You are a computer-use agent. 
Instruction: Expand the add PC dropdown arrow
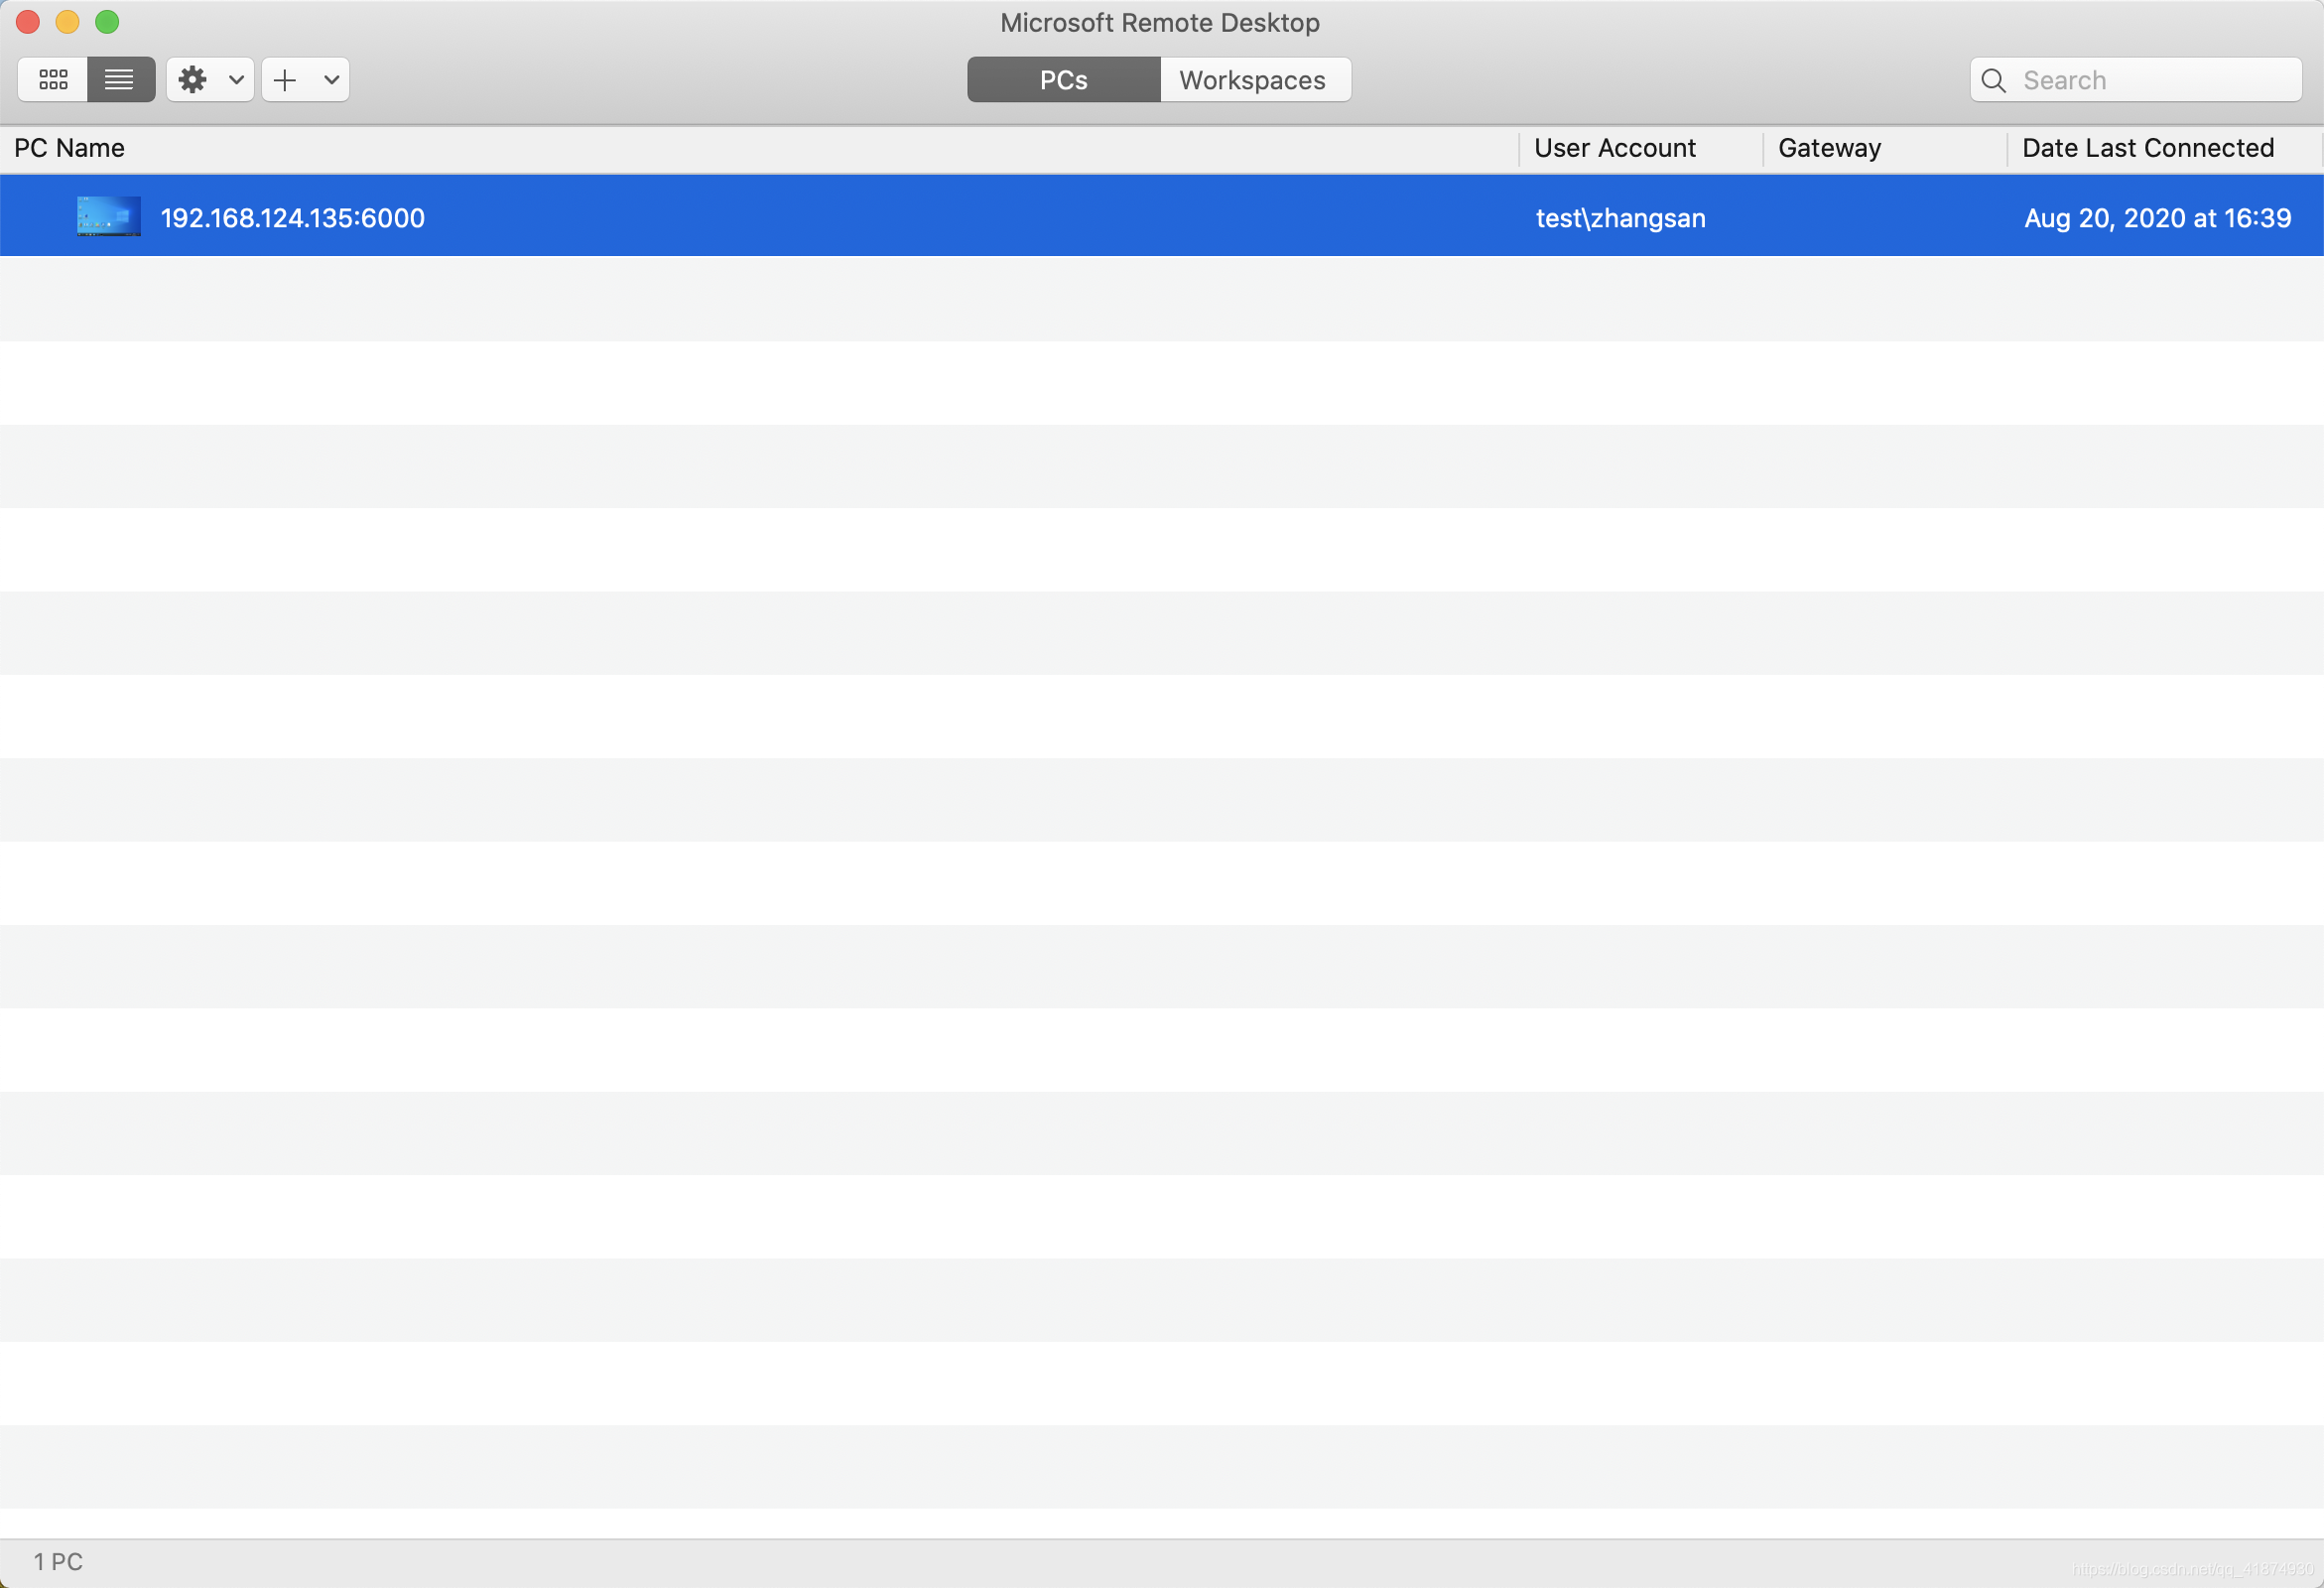(331, 80)
